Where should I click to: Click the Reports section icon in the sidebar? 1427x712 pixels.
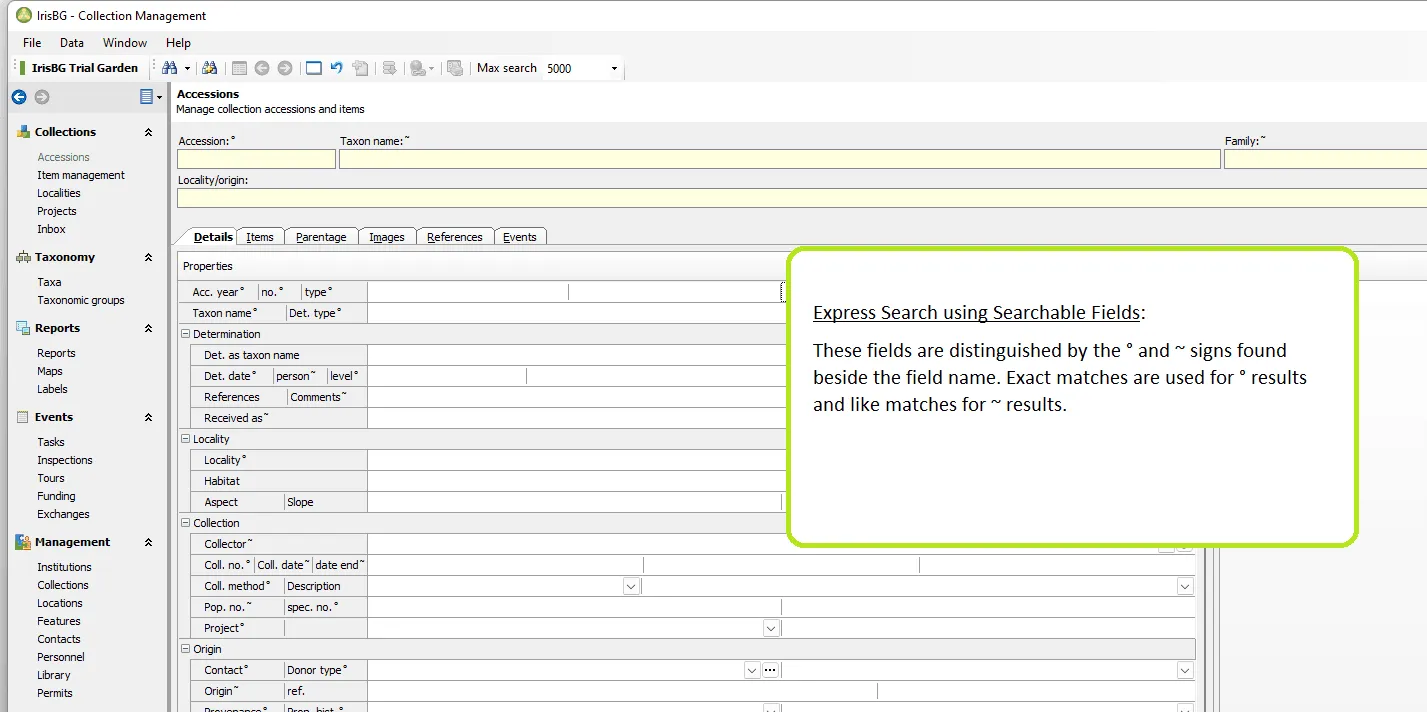pyautogui.click(x=23, y=328)
